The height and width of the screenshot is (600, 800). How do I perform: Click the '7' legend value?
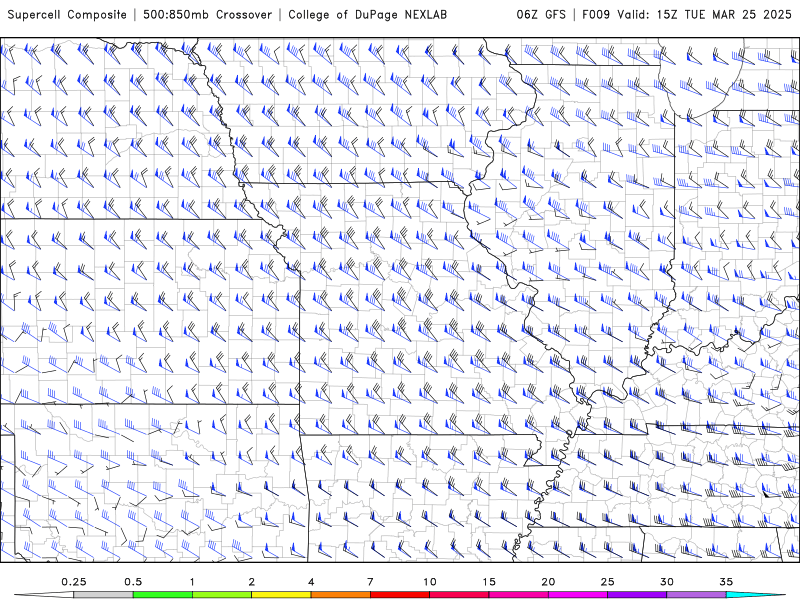click(x=370, y=582)
